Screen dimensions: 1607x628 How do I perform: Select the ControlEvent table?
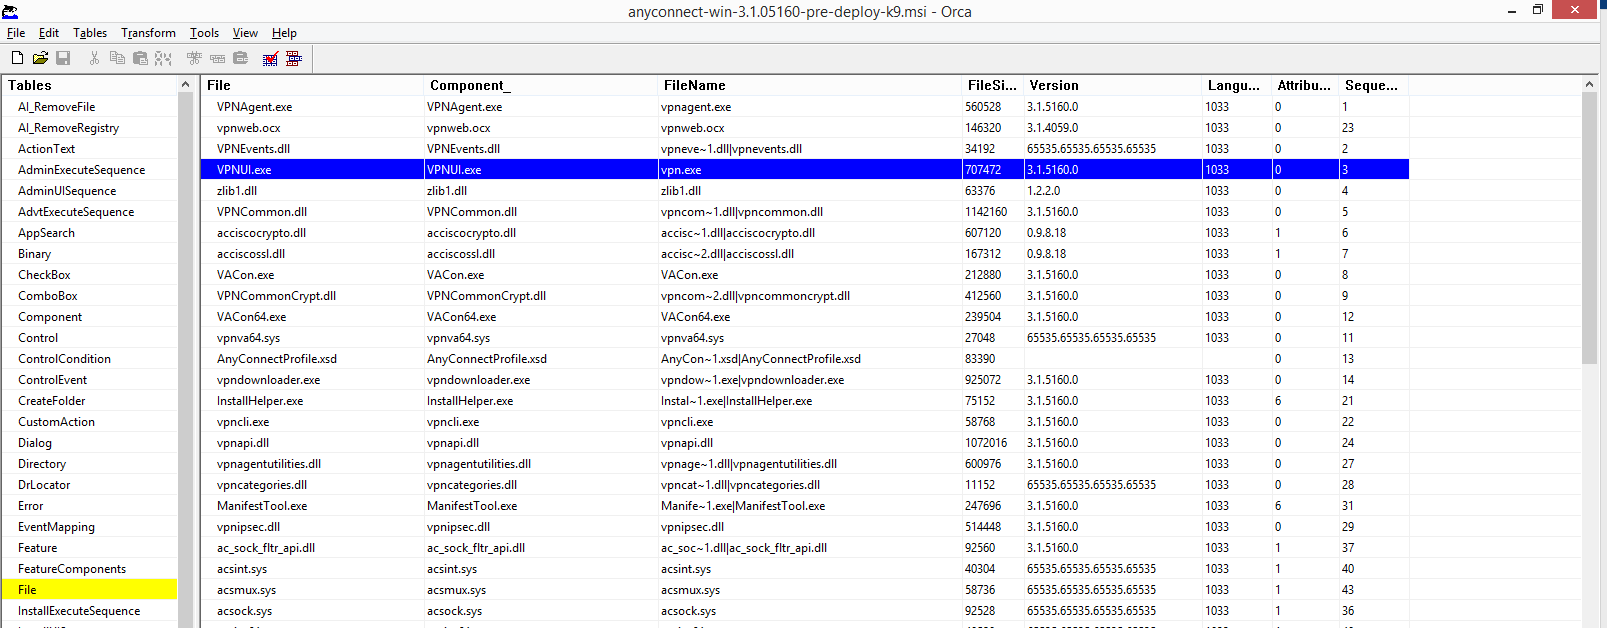[52, 380]
